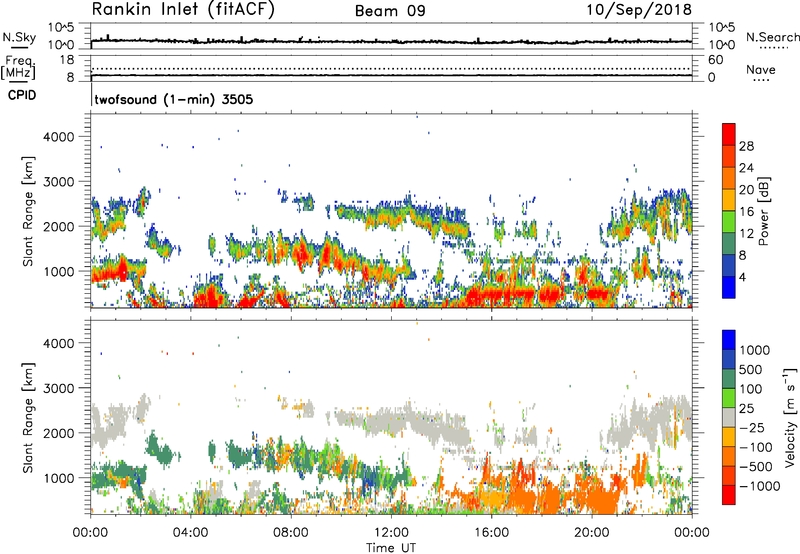
Task: Click the "-500" tick on the velocity color bar
Action: [756, 466]
